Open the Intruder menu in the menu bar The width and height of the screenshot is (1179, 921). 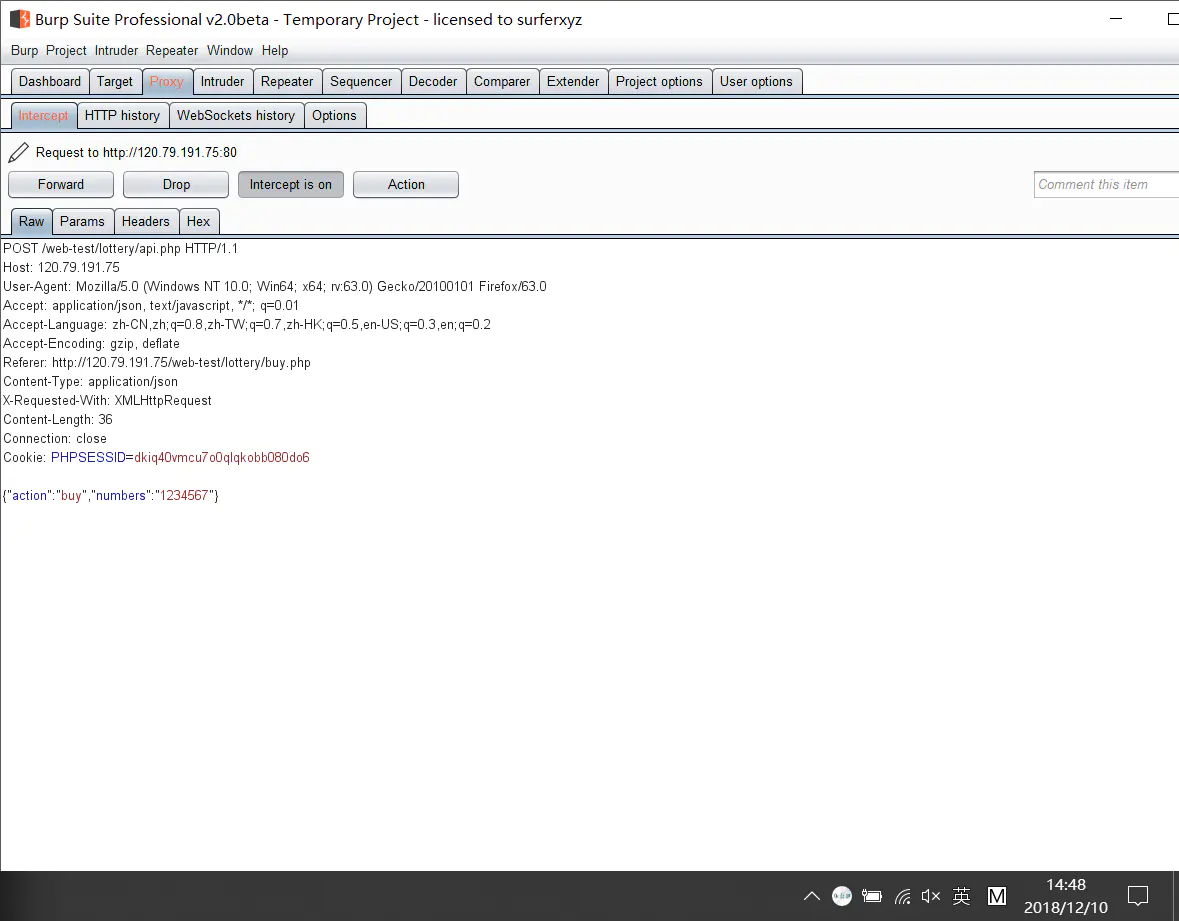117,50
